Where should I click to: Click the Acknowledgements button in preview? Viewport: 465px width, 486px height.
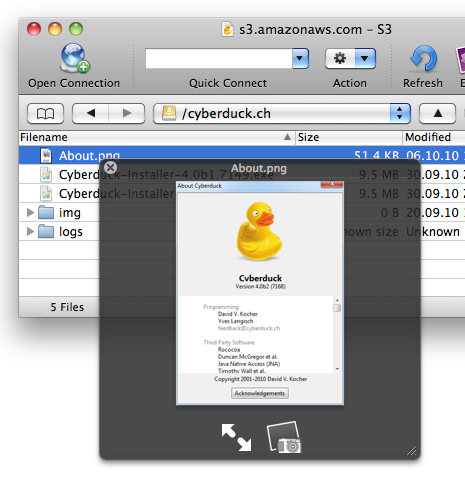point(260,393)
